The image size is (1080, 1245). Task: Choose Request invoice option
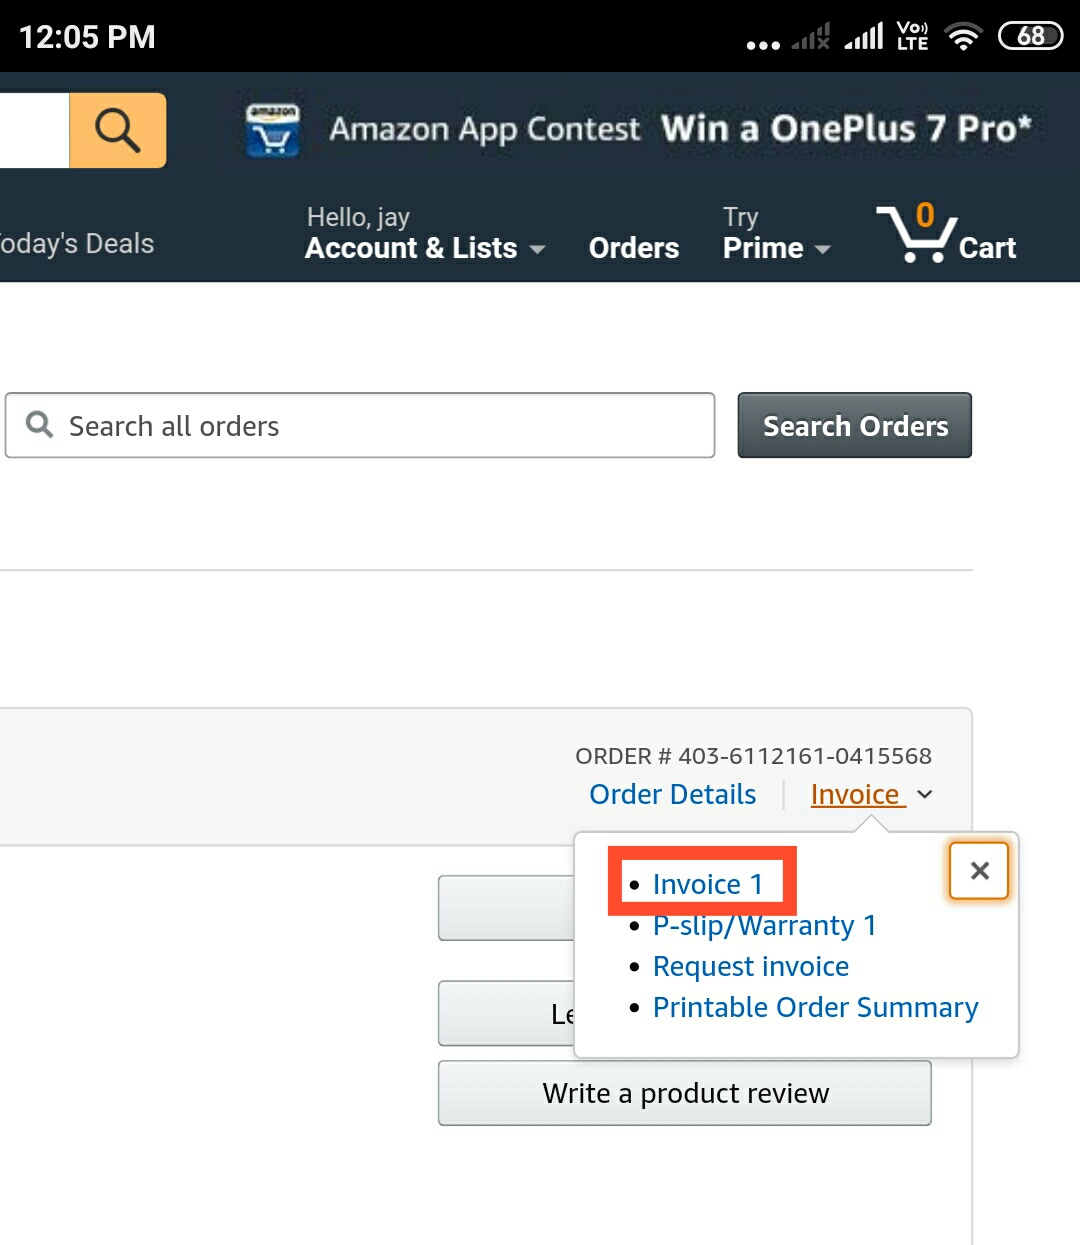coord(750,966)
